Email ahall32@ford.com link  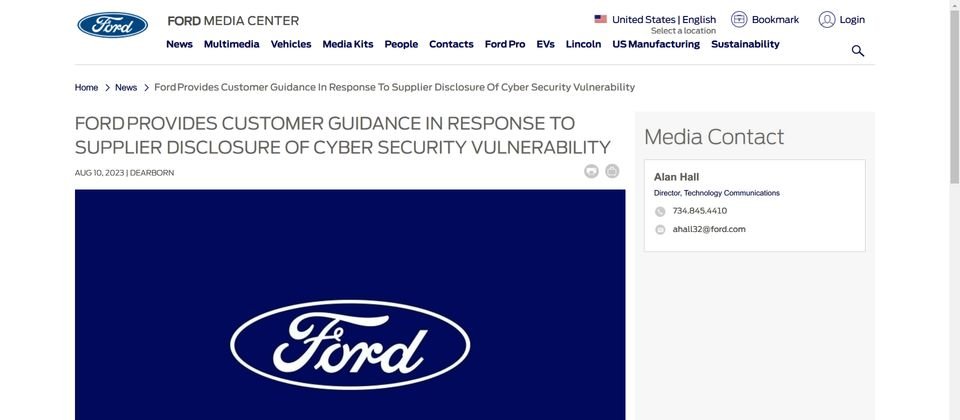[709, 230]
